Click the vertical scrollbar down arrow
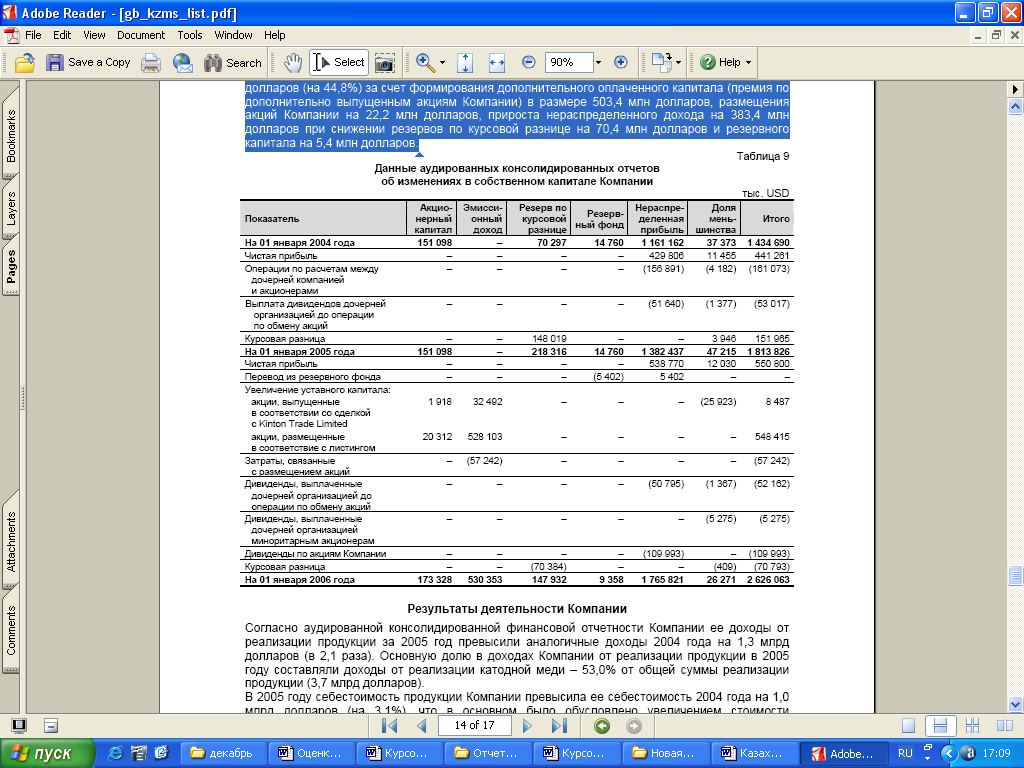Viewport: 1024px width, 768px height. [x=1015, y=705]
